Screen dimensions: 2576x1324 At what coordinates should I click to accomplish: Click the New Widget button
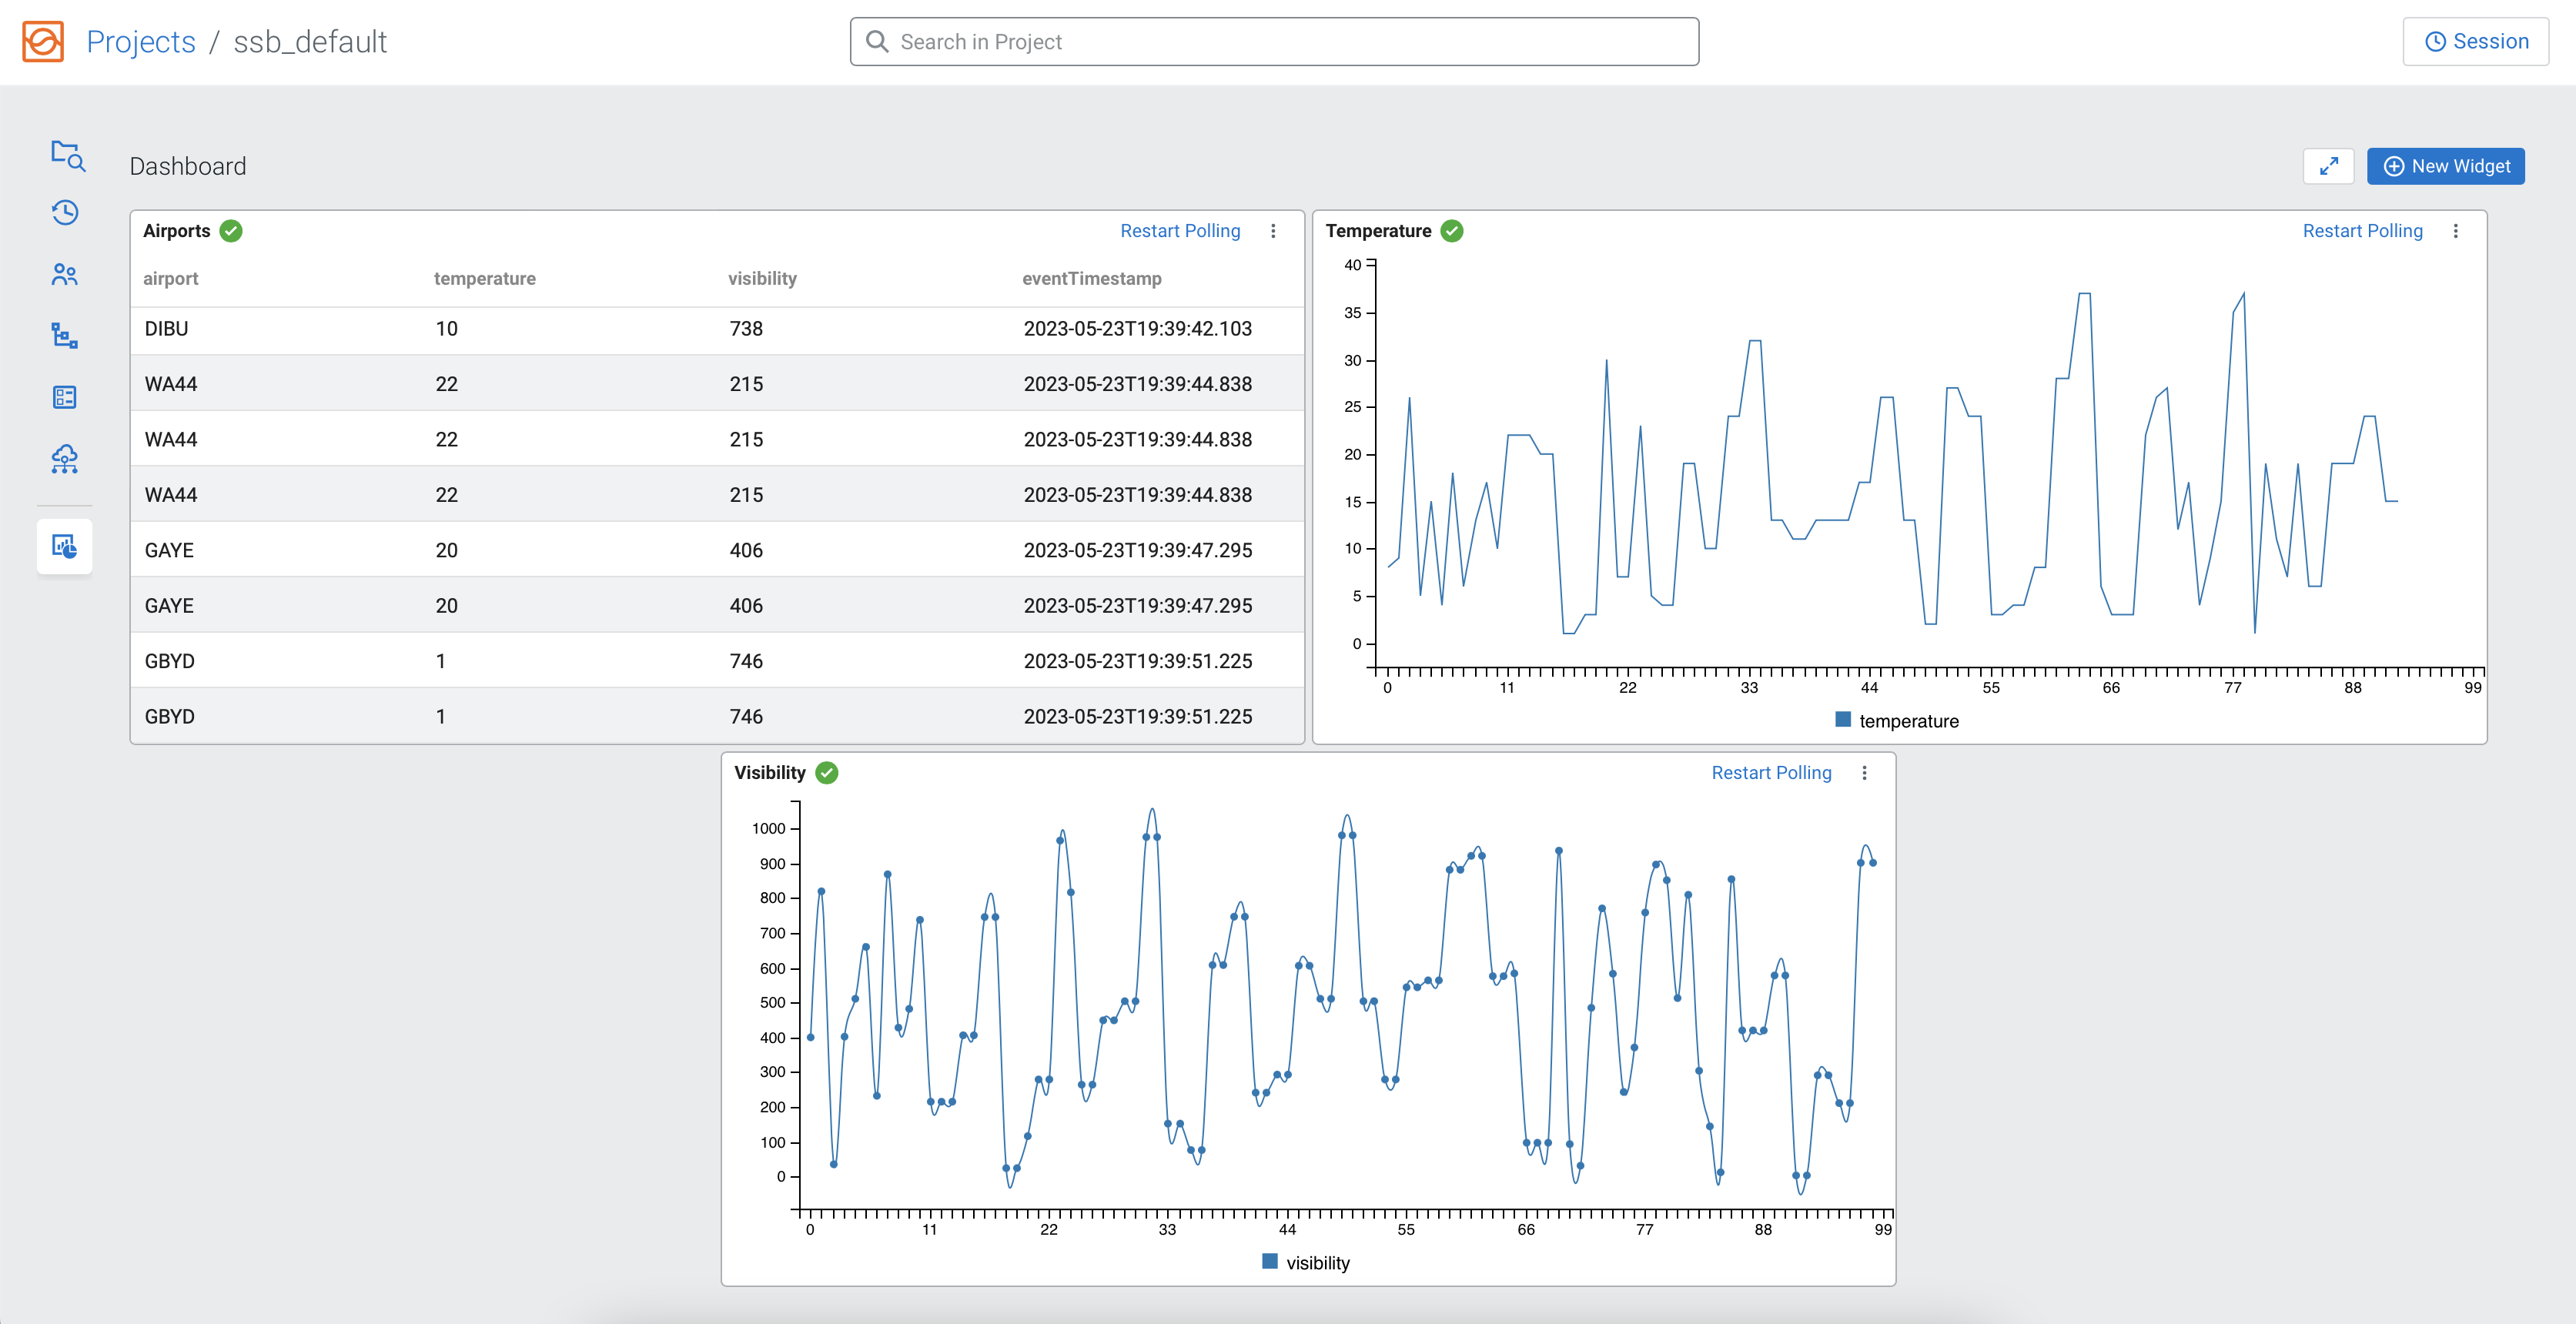2445,166
